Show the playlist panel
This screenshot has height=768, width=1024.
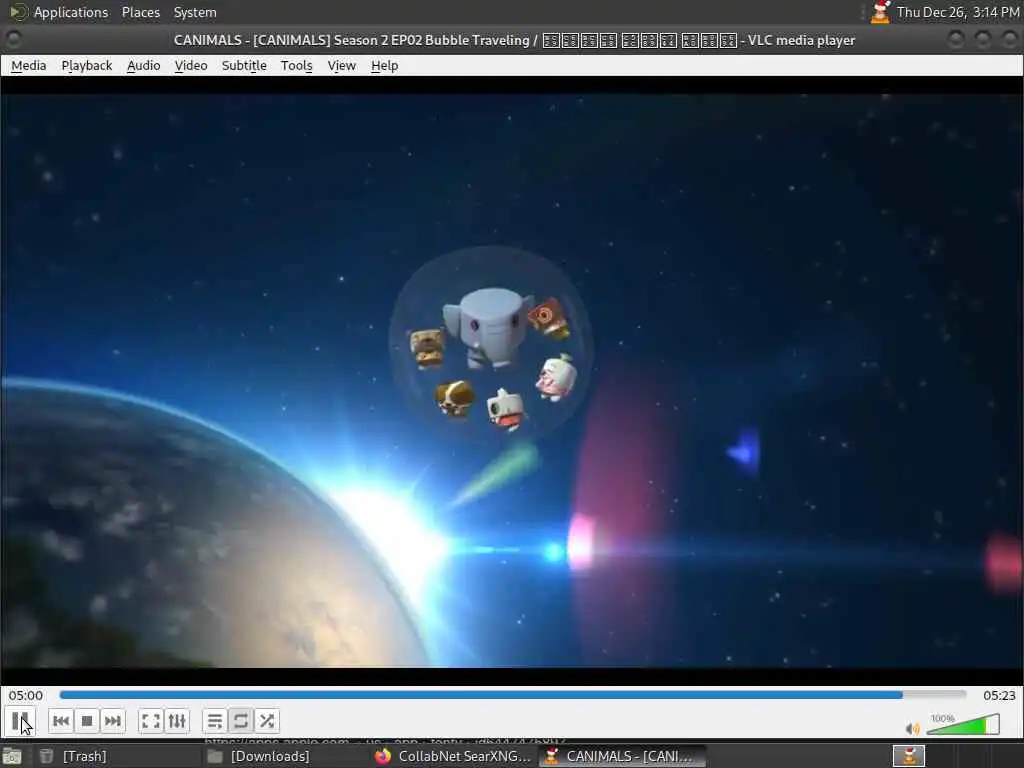coord(215,721)
